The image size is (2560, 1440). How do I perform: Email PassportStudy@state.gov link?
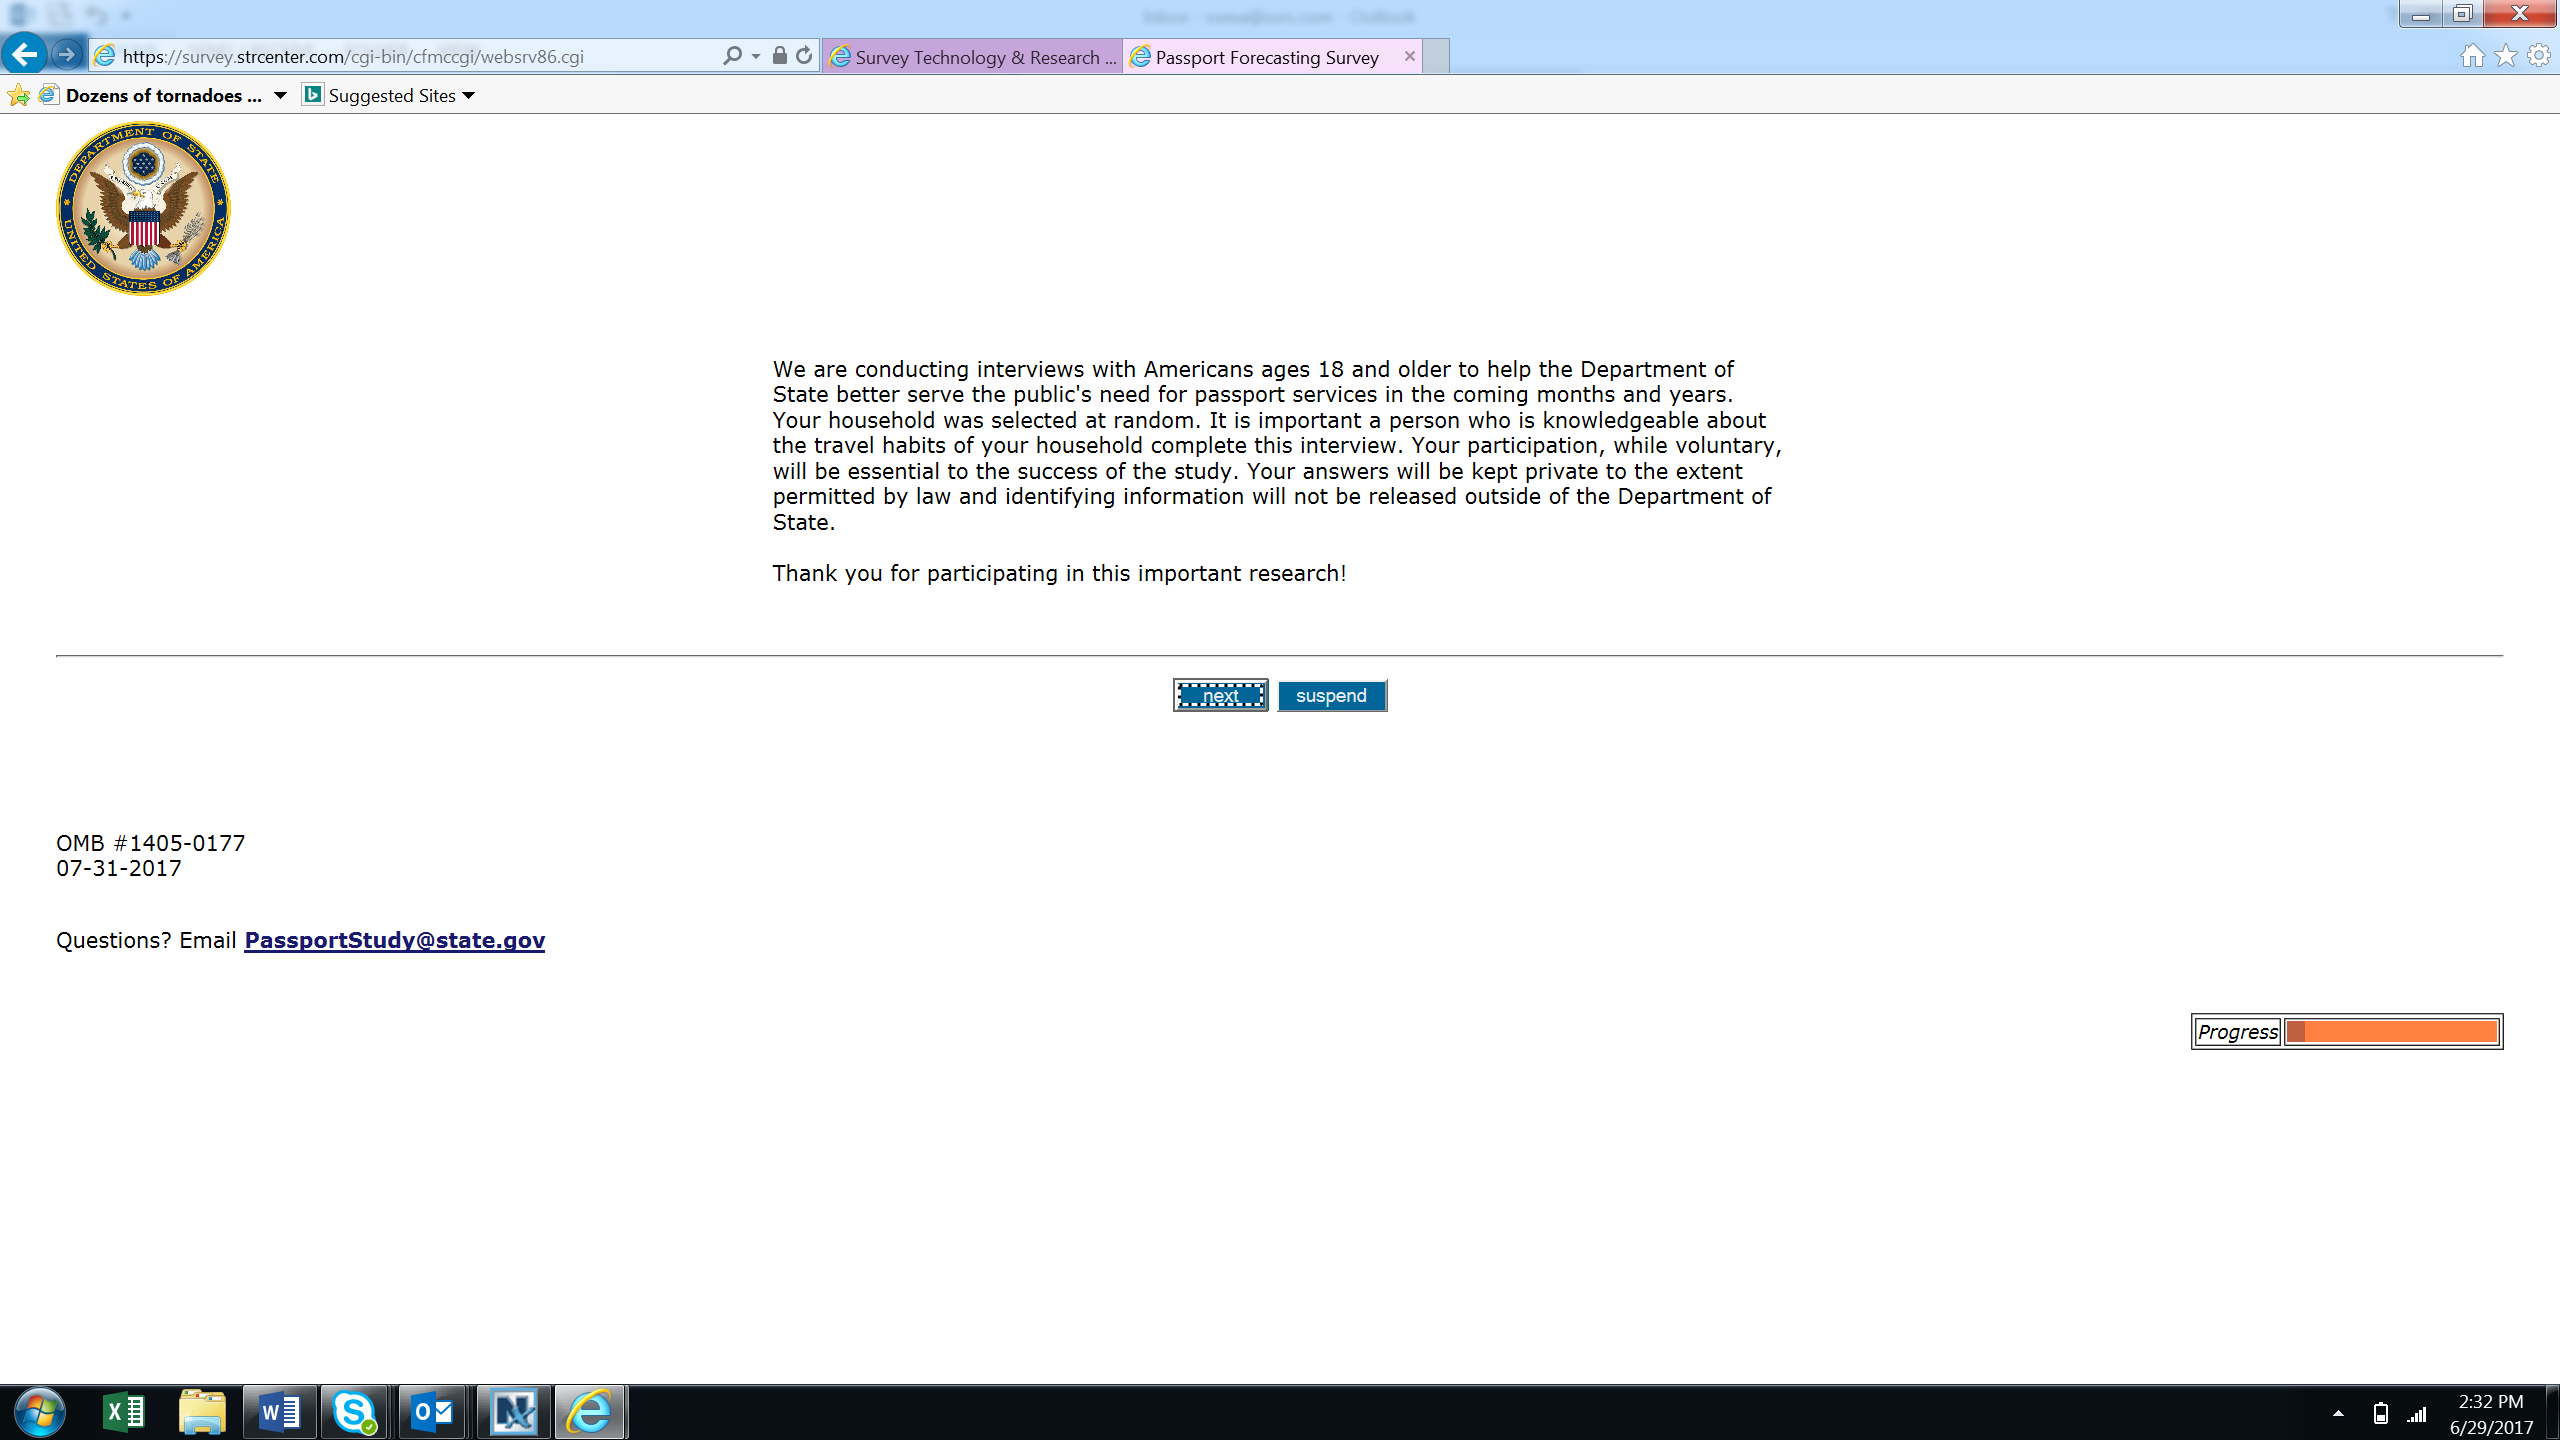point(394,940)
